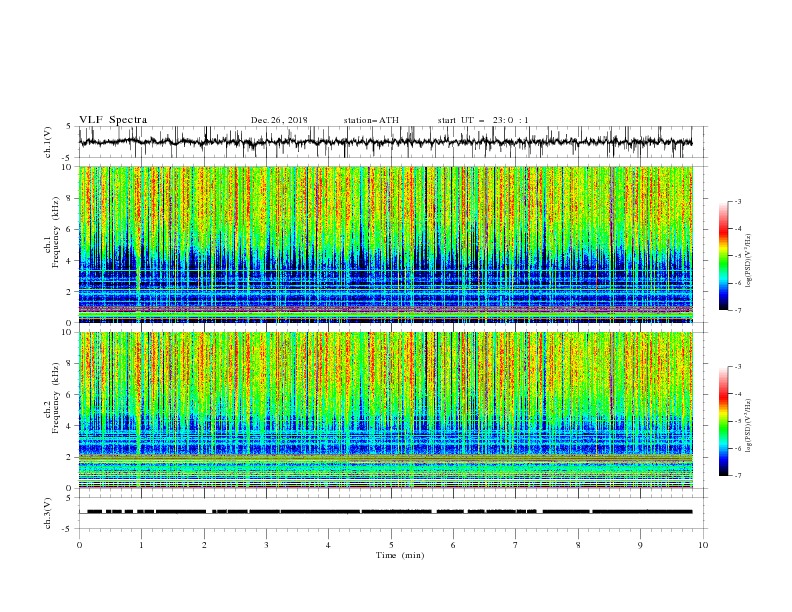
Task: Click the "Time (min)" axis label
Action: (x=400, y=555)
